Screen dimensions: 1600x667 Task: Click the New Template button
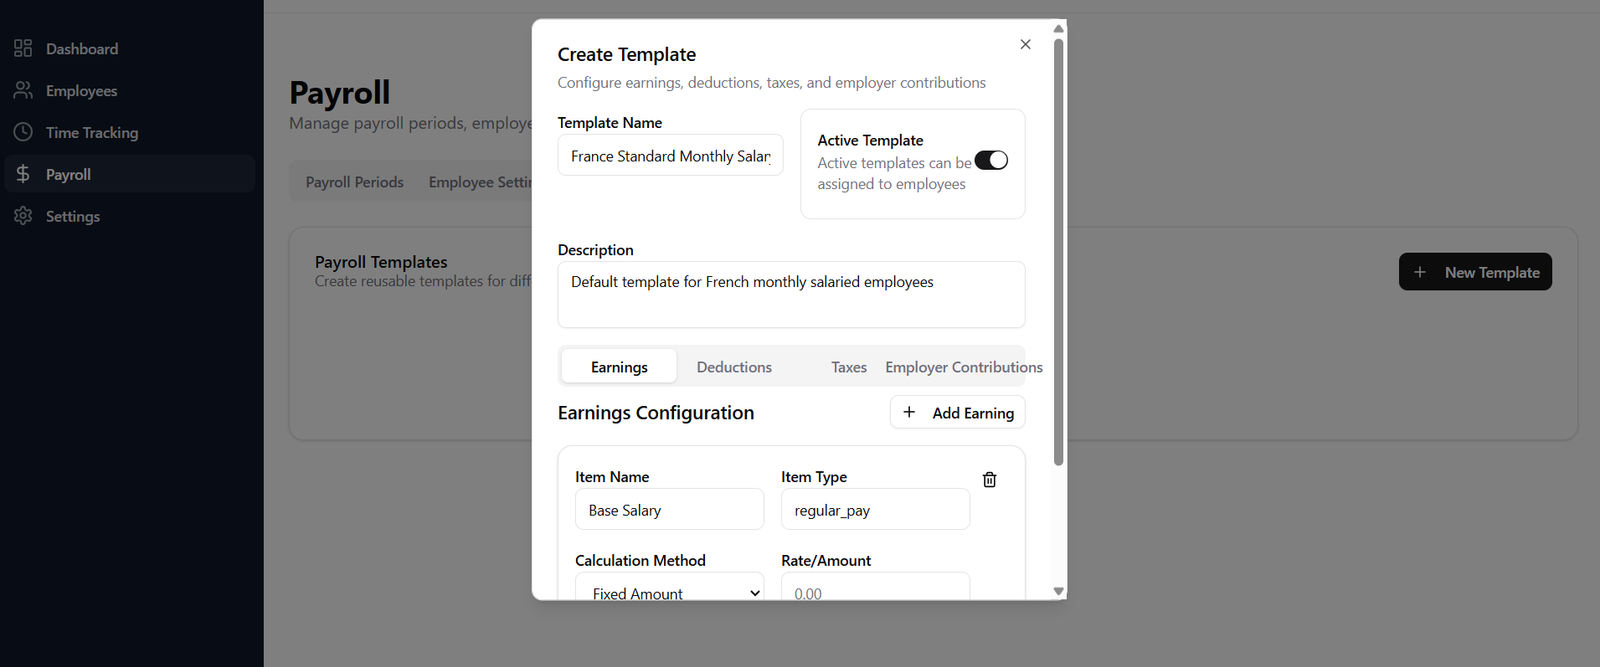[1475, 272]
